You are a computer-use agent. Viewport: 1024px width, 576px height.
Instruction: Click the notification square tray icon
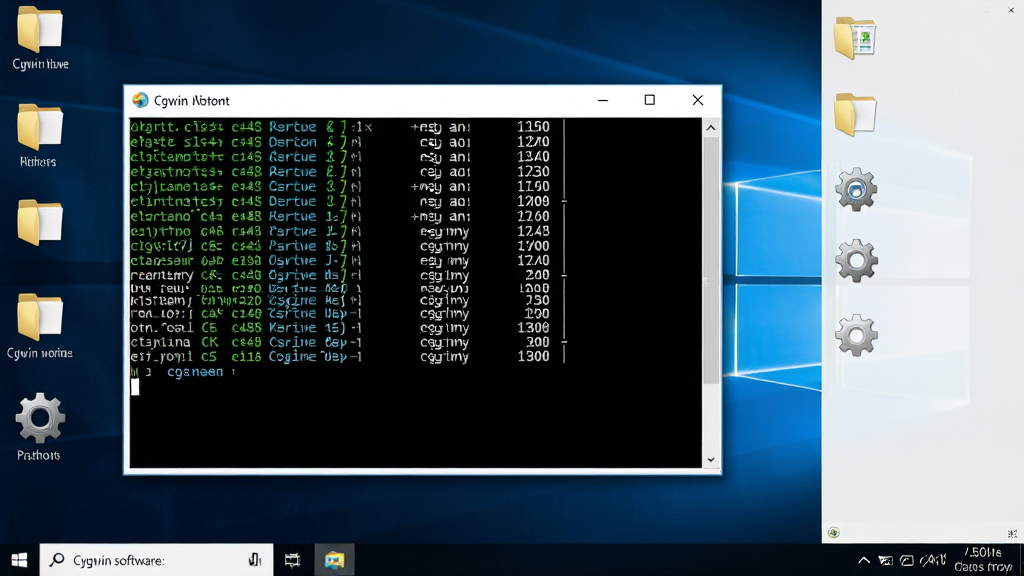coord(906,560)
